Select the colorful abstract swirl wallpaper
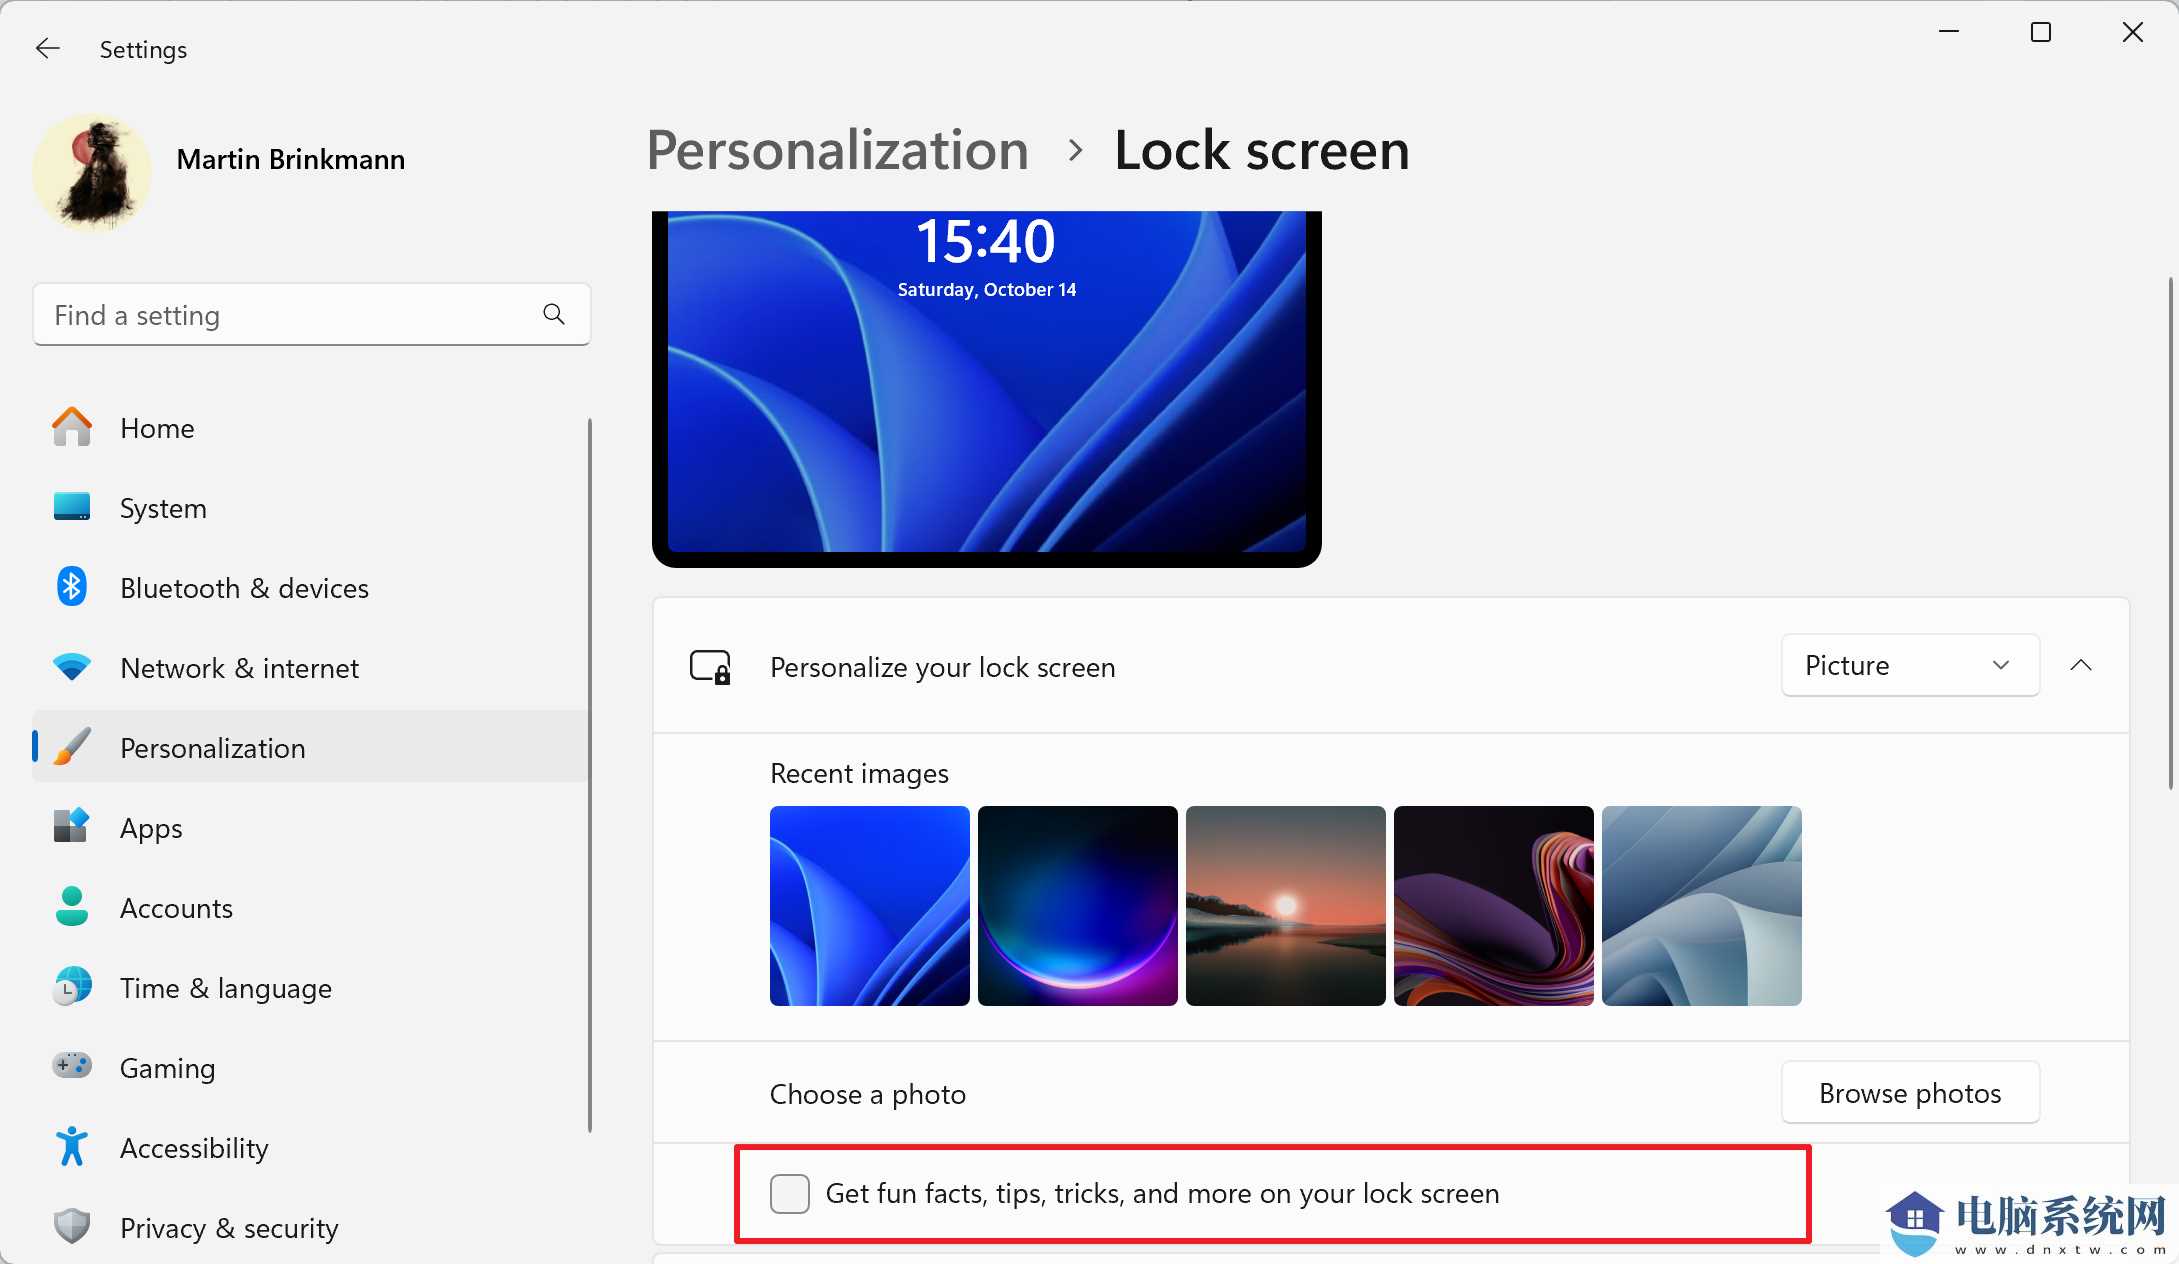 coord(1493,904)
